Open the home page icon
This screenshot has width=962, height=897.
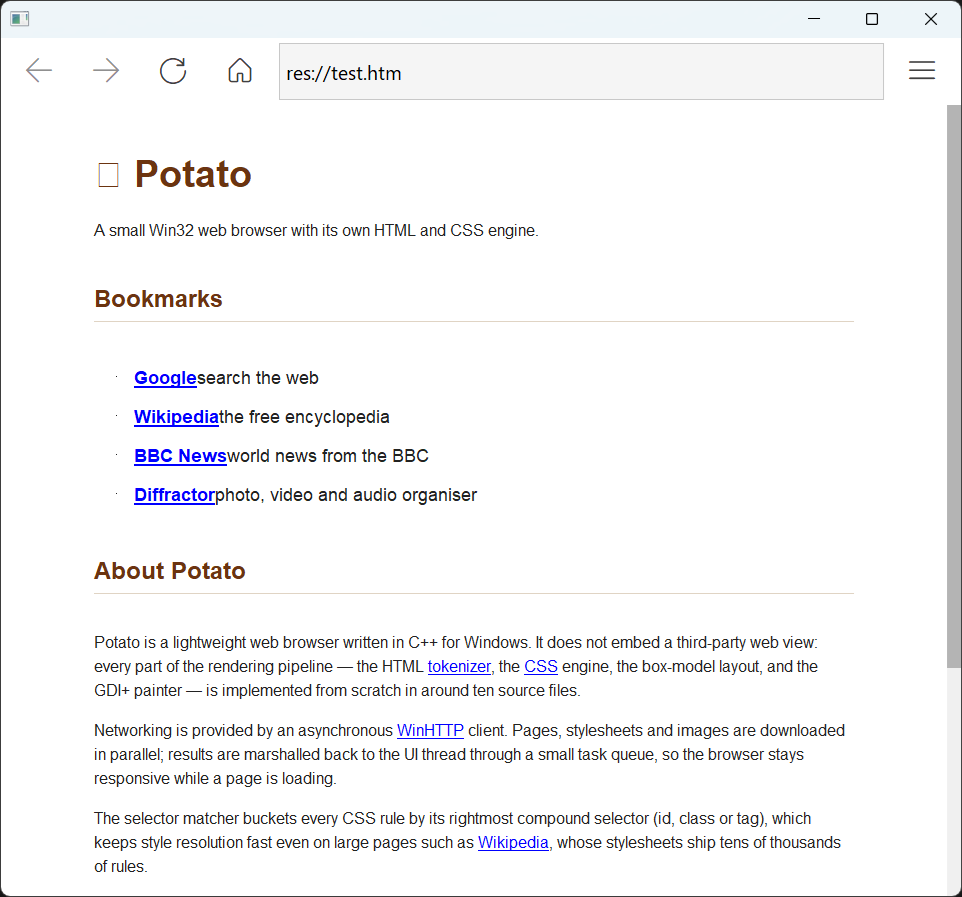point(240,71)
